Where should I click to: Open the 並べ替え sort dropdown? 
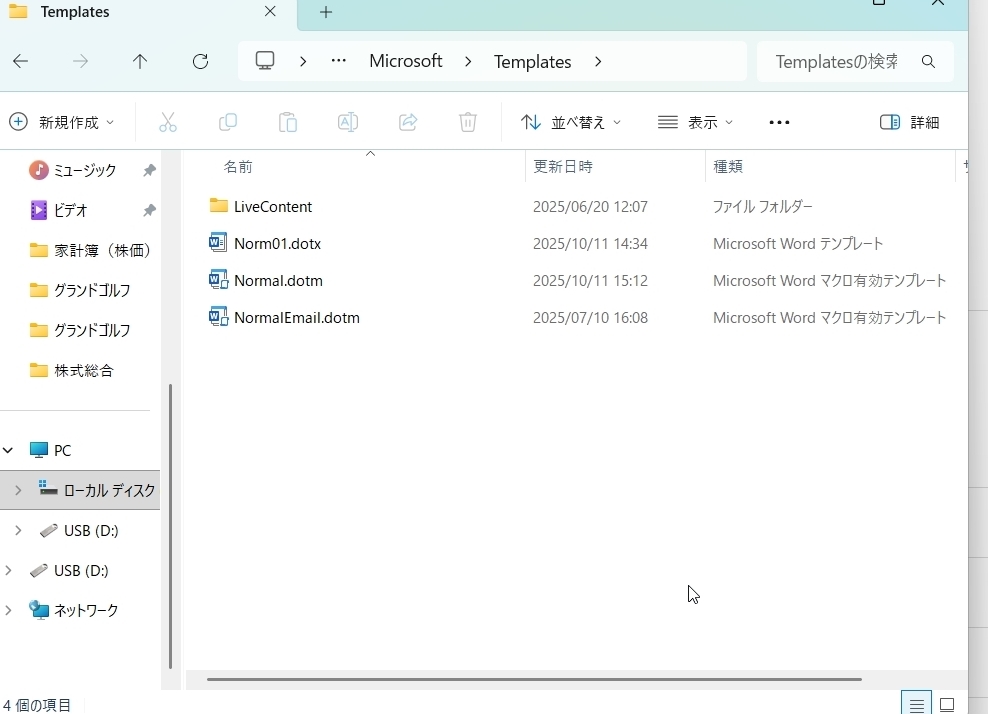click(x=571, y=122)
